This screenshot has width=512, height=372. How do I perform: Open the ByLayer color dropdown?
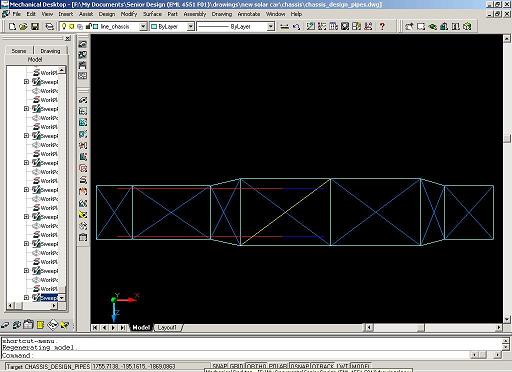pos(190,26)
